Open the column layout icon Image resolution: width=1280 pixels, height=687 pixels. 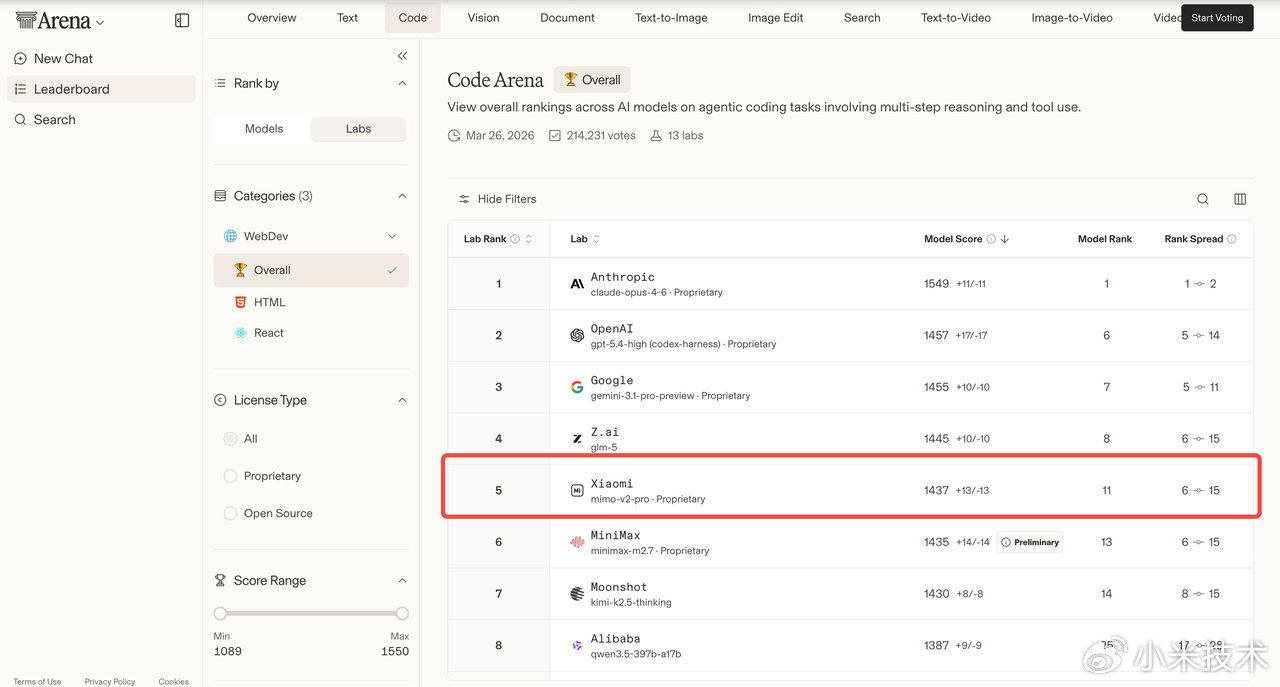(x=1240, y=199)
